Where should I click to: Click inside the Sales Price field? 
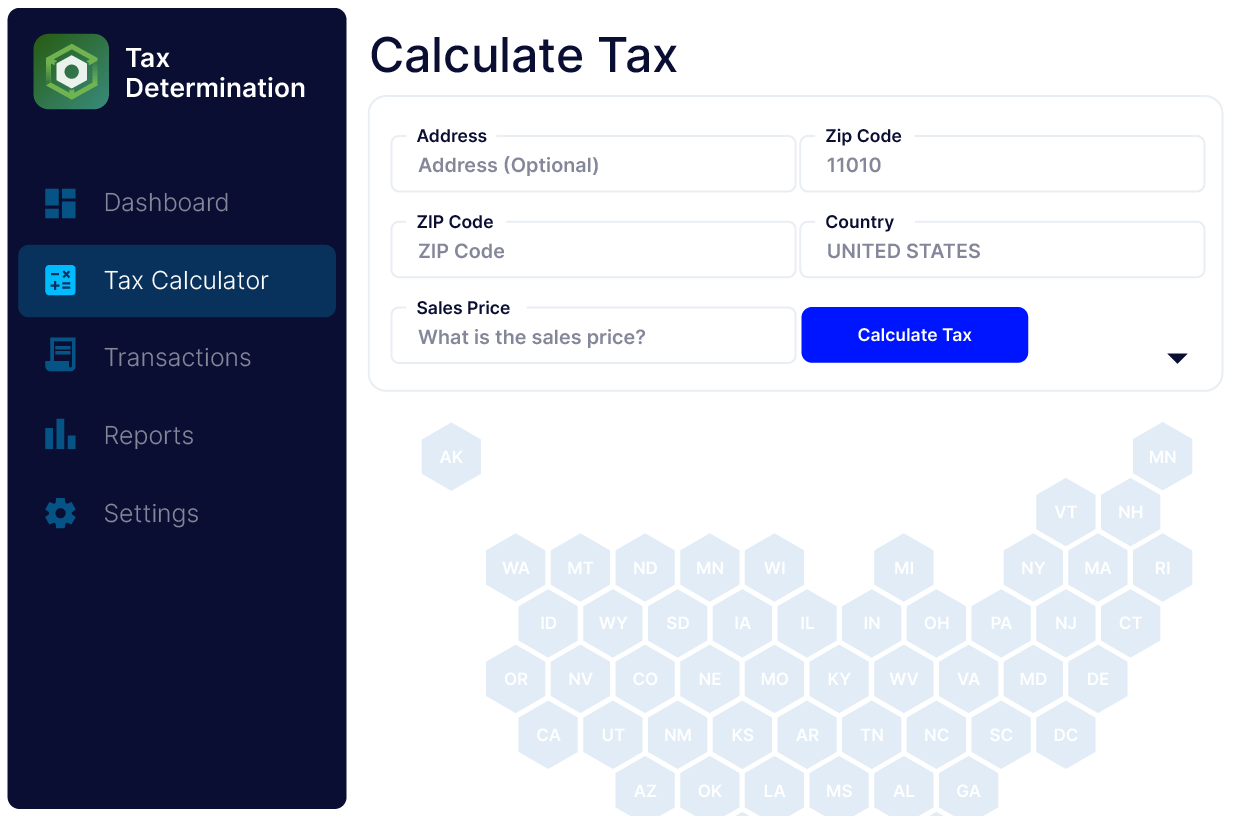pos(592,335)
